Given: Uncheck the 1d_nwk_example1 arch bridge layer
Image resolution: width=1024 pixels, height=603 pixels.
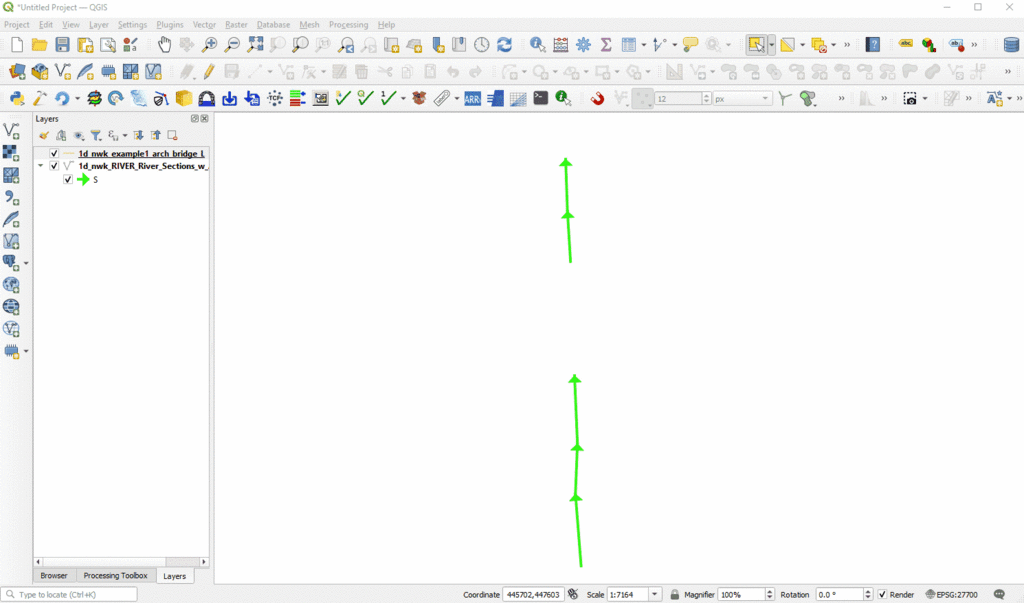Looking at the screenshot, I should (x=54, y=154).
